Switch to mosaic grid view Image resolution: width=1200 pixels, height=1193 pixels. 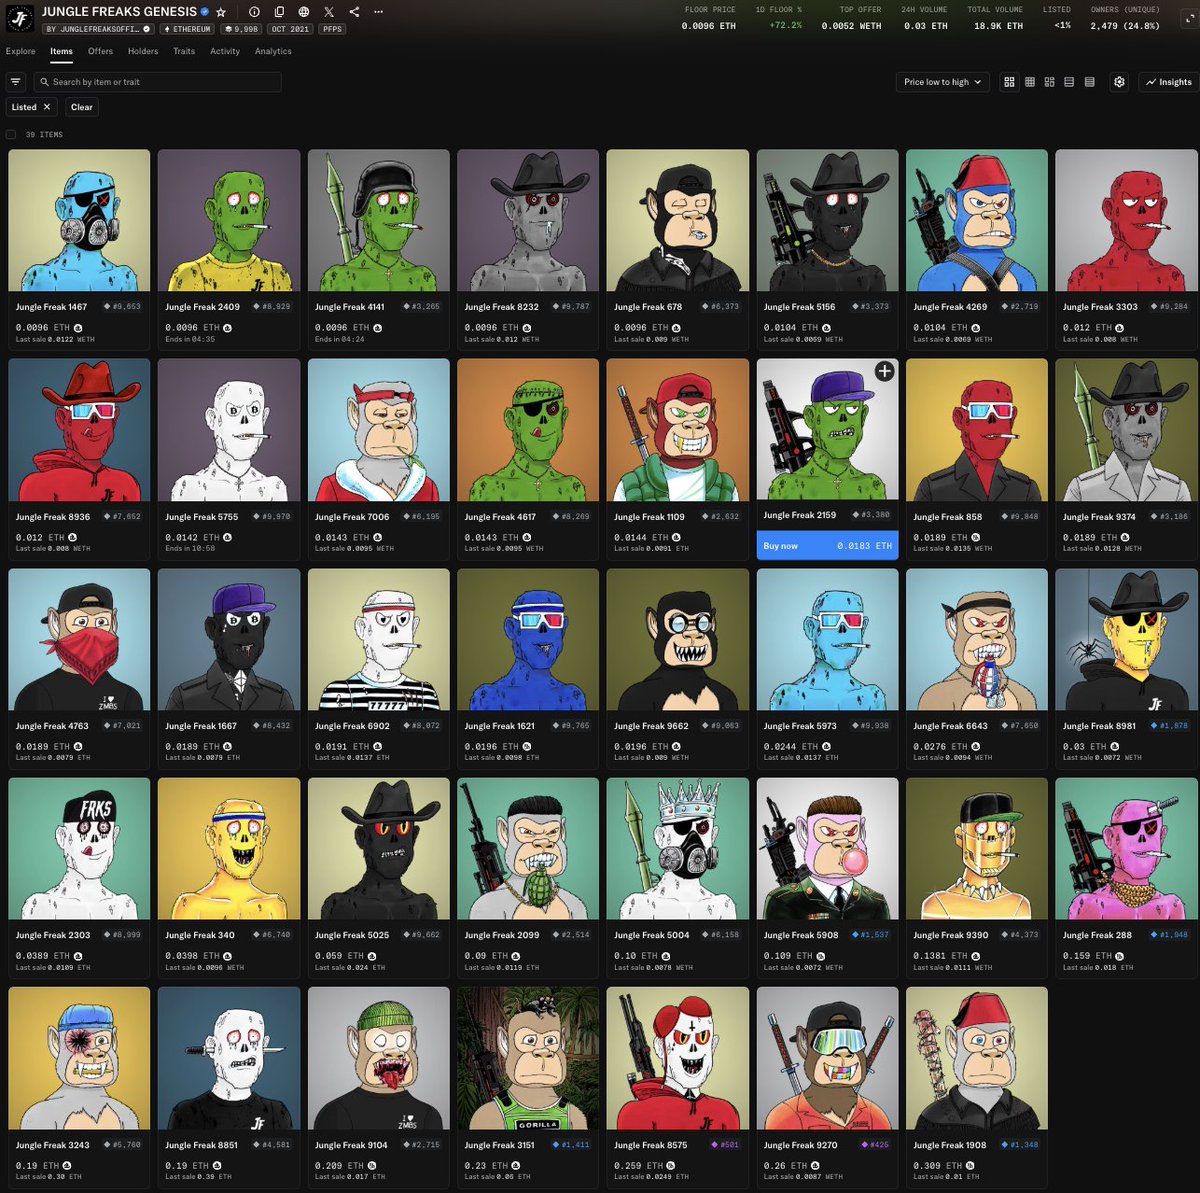(x=1049, y=82)
